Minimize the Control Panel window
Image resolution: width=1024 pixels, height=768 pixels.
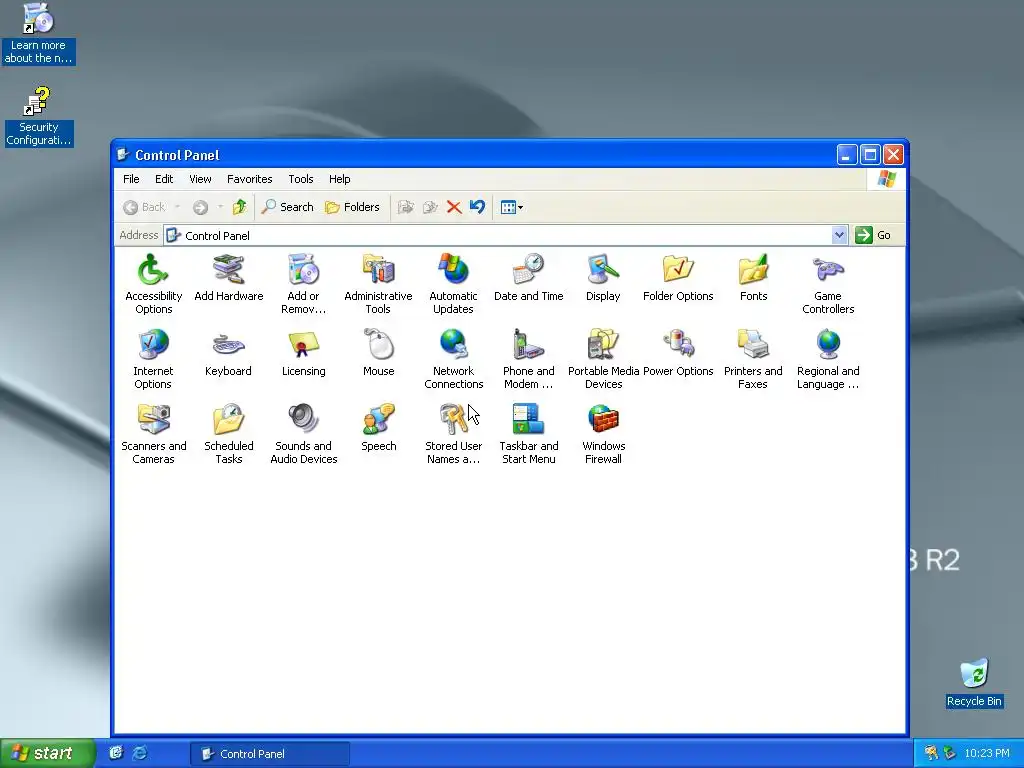point(846,155)
